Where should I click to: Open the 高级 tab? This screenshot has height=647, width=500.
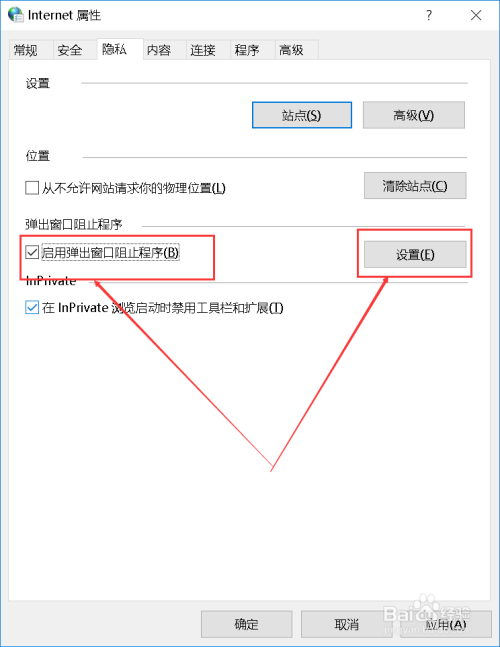pos(291,50)
